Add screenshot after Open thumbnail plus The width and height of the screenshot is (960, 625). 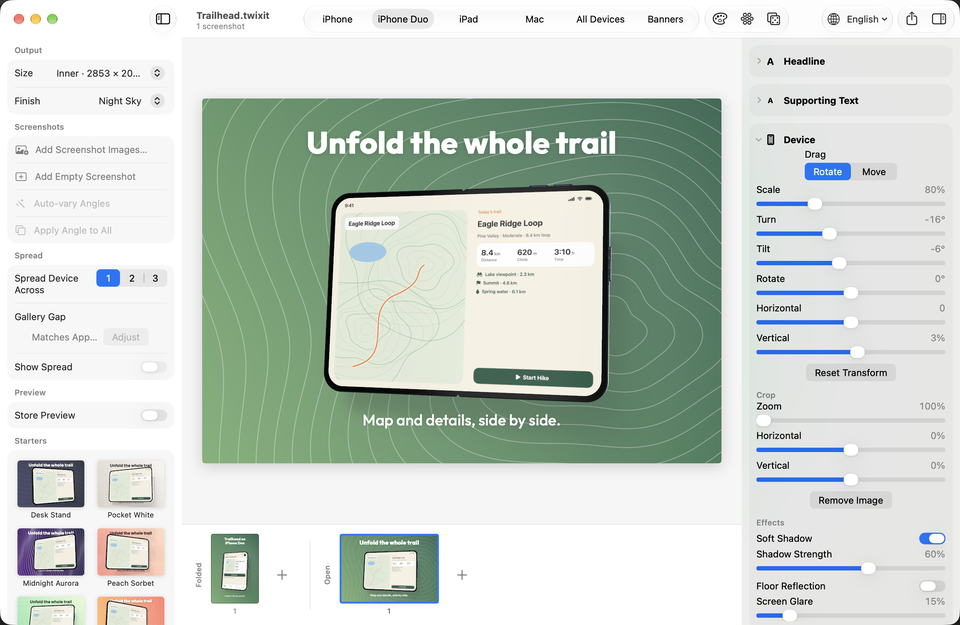462,575
